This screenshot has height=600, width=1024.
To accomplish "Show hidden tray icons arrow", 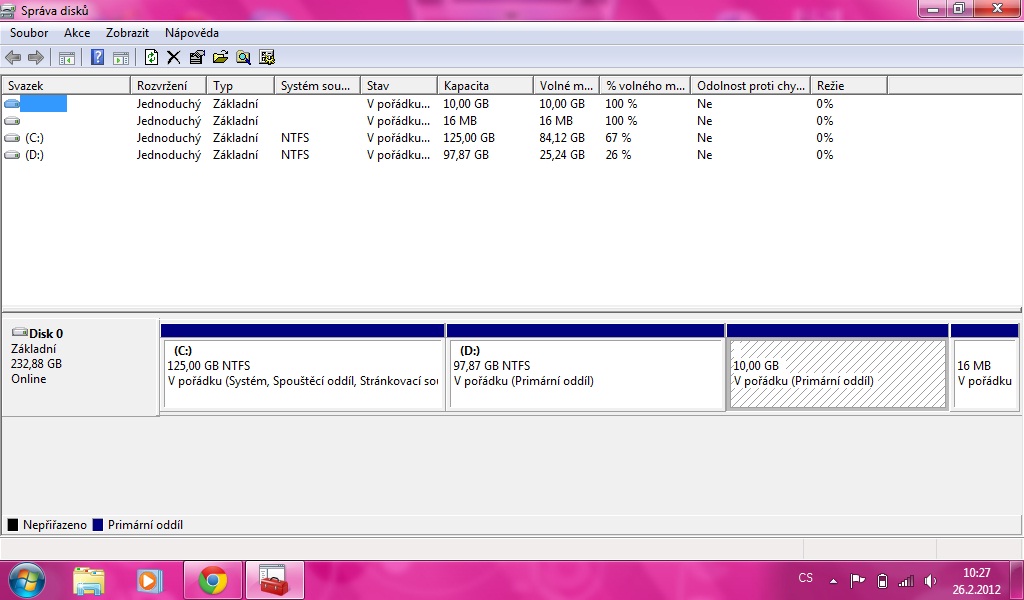I will click(x=833, y=580).
